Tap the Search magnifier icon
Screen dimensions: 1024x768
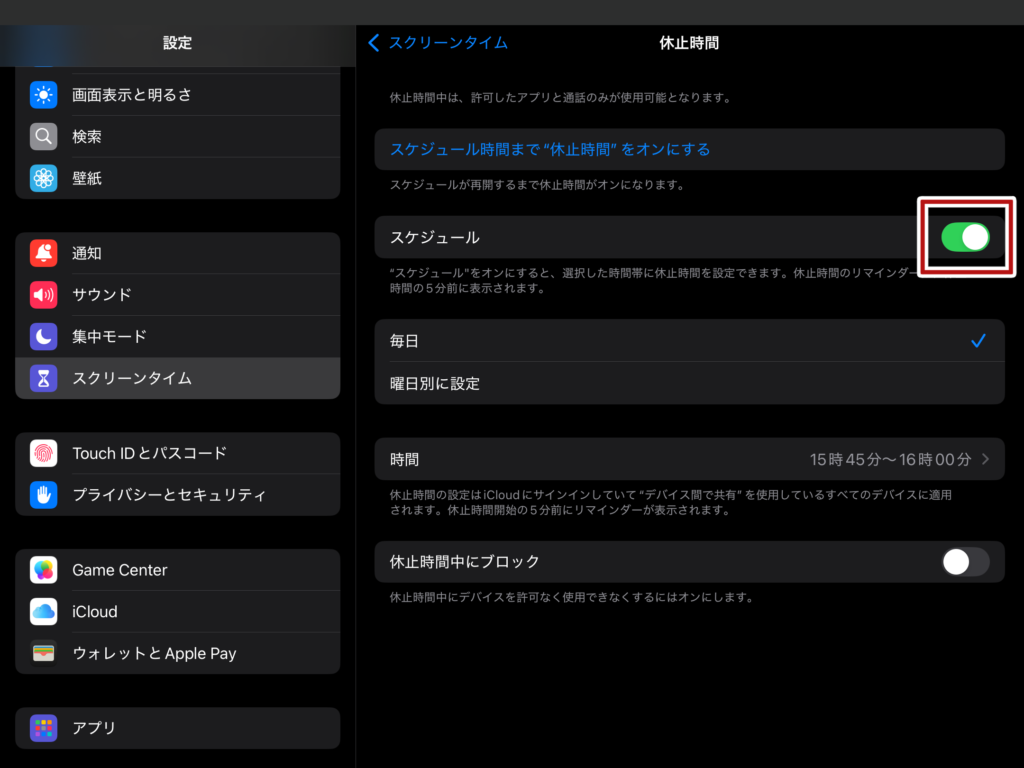point(43,137)
